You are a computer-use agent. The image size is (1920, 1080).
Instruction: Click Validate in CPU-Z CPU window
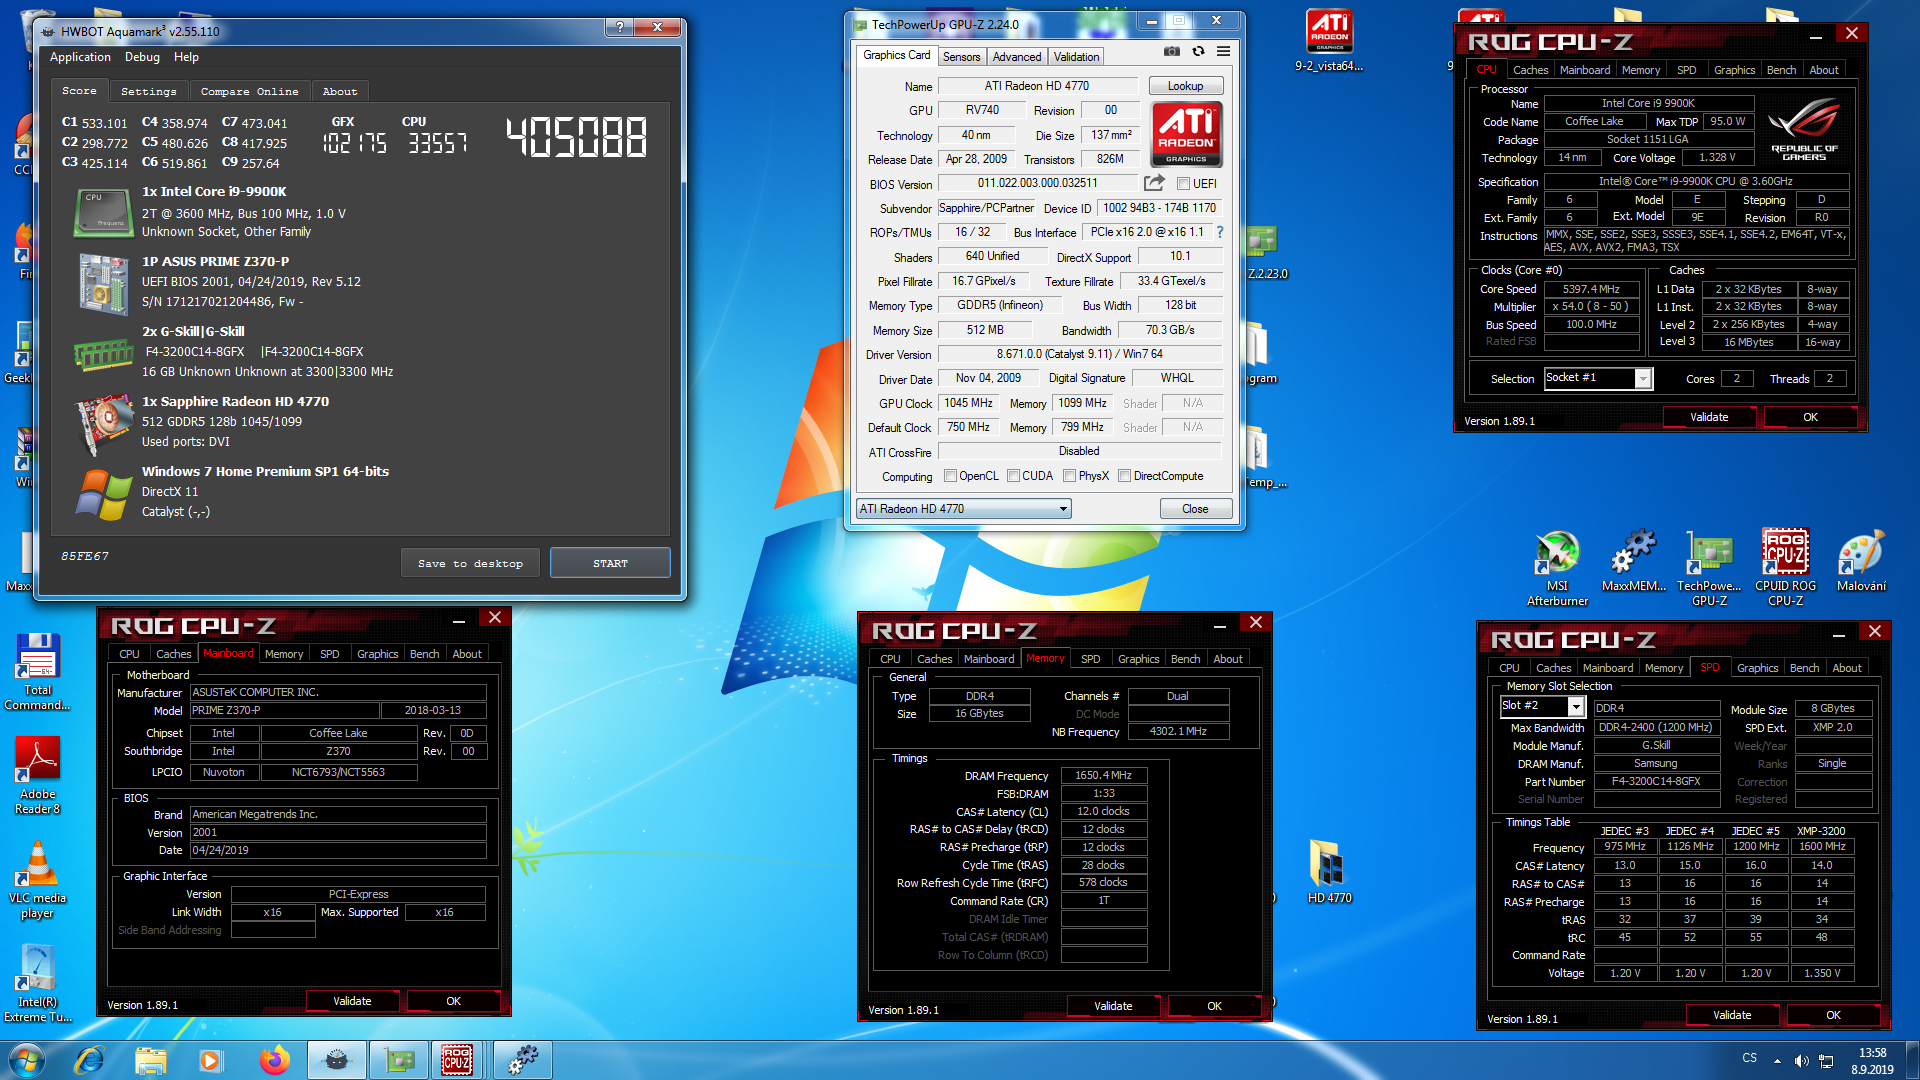tap(1709, 417)
